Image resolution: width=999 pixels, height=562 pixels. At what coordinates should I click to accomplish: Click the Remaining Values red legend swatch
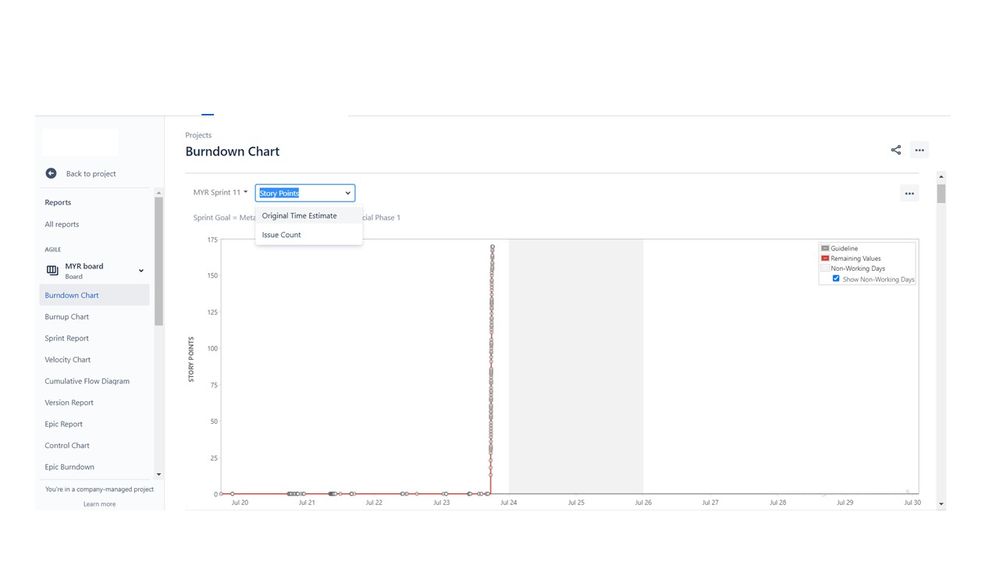click(825, 259)
